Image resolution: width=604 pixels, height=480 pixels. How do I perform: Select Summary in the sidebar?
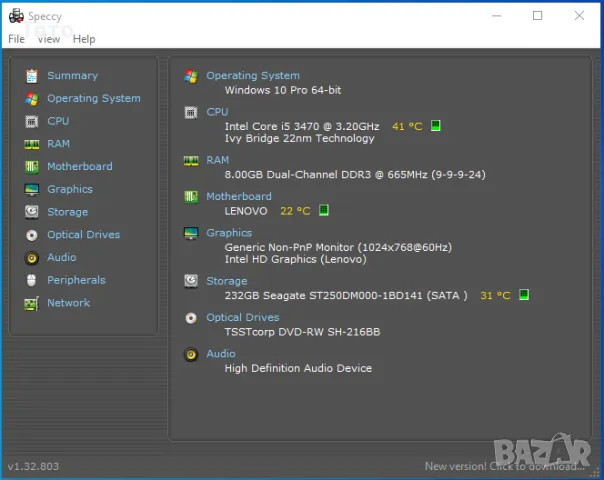[72, 76]
